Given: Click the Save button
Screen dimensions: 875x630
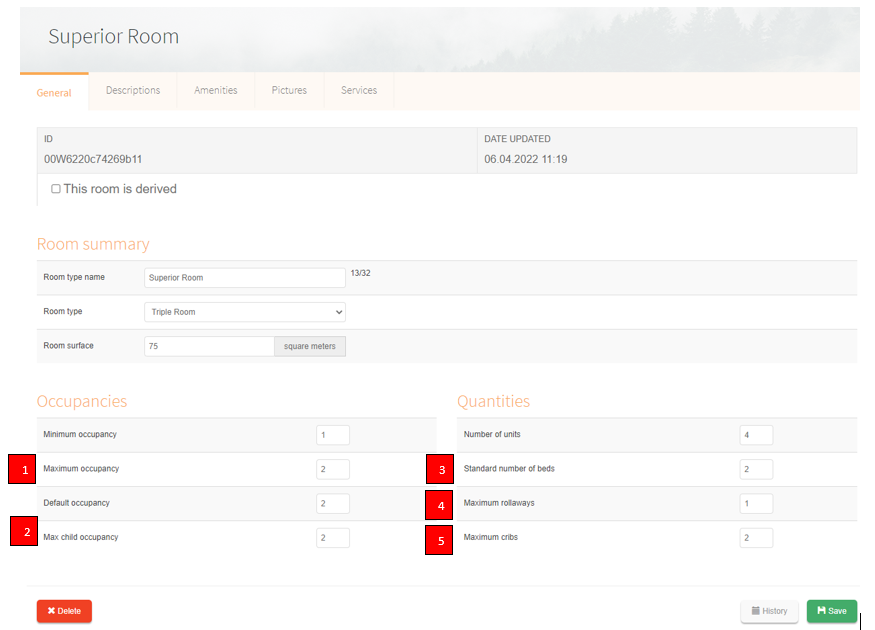Looking at the screenshot, I should pyautogui.click(x=831, y=611).
